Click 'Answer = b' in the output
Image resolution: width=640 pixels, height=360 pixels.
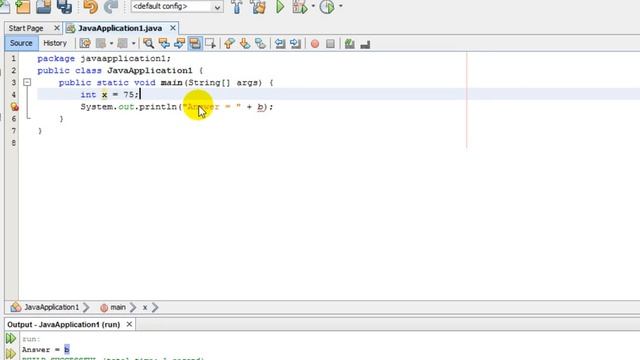46,350
